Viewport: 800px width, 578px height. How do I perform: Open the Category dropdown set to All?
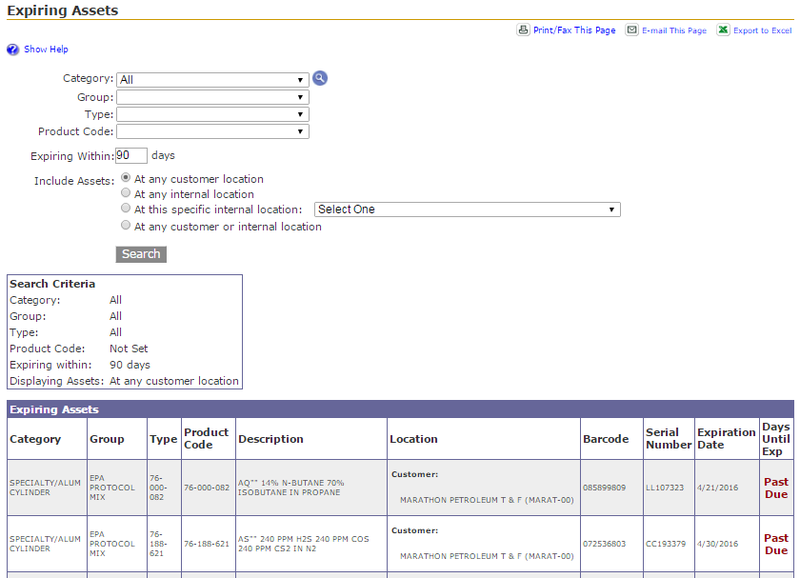coord(212,80)
